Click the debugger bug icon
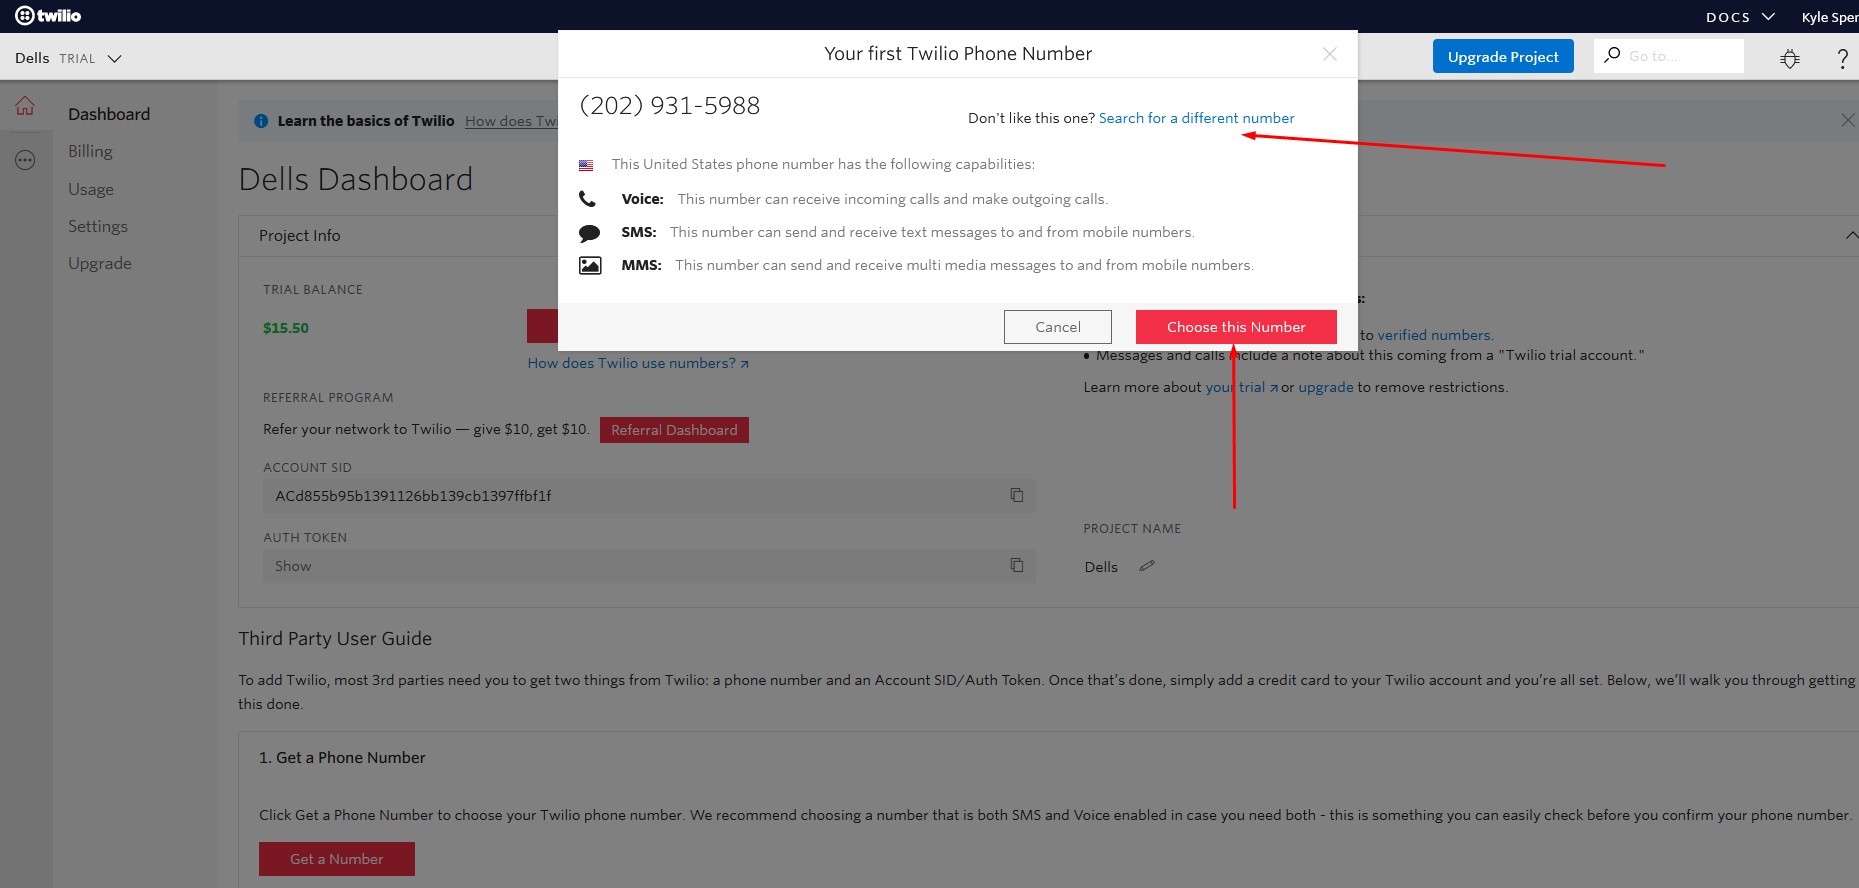Image resolution: width=1859 pixels, height=888 pixels. [1790, 58]
